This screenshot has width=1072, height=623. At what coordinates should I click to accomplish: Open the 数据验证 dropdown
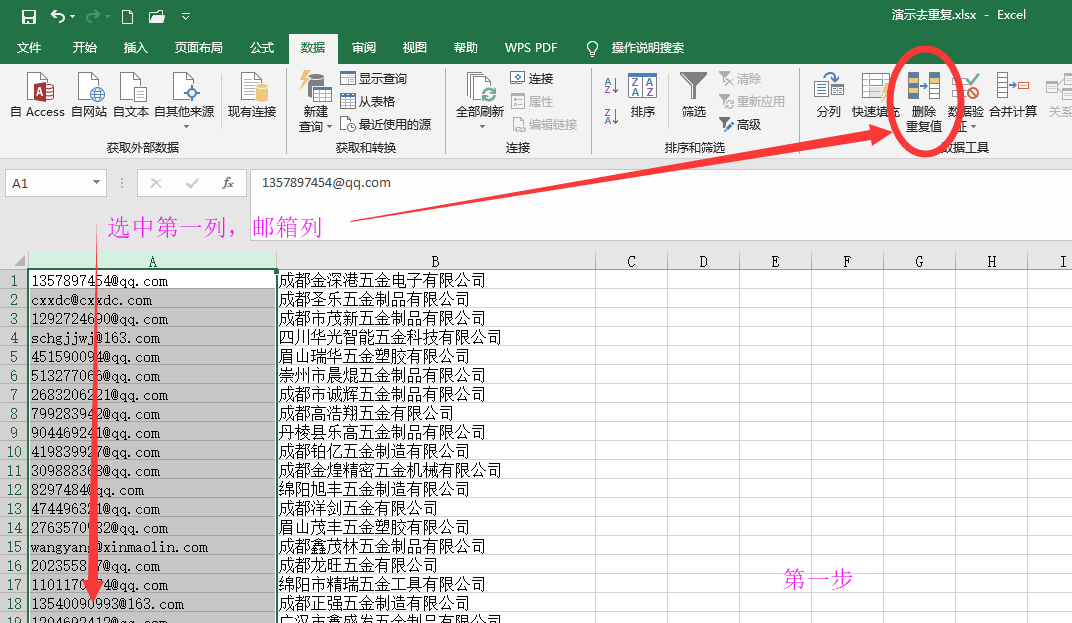966,101
